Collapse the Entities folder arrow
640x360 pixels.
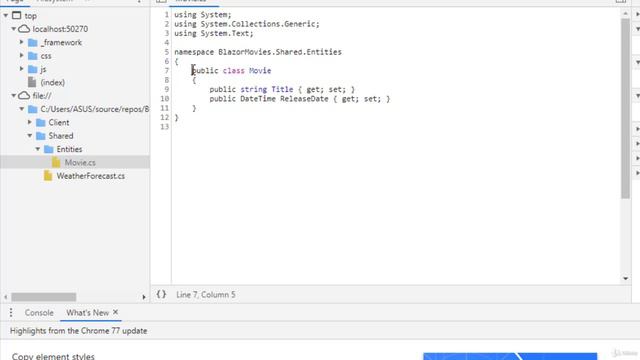tap(38, 149)
